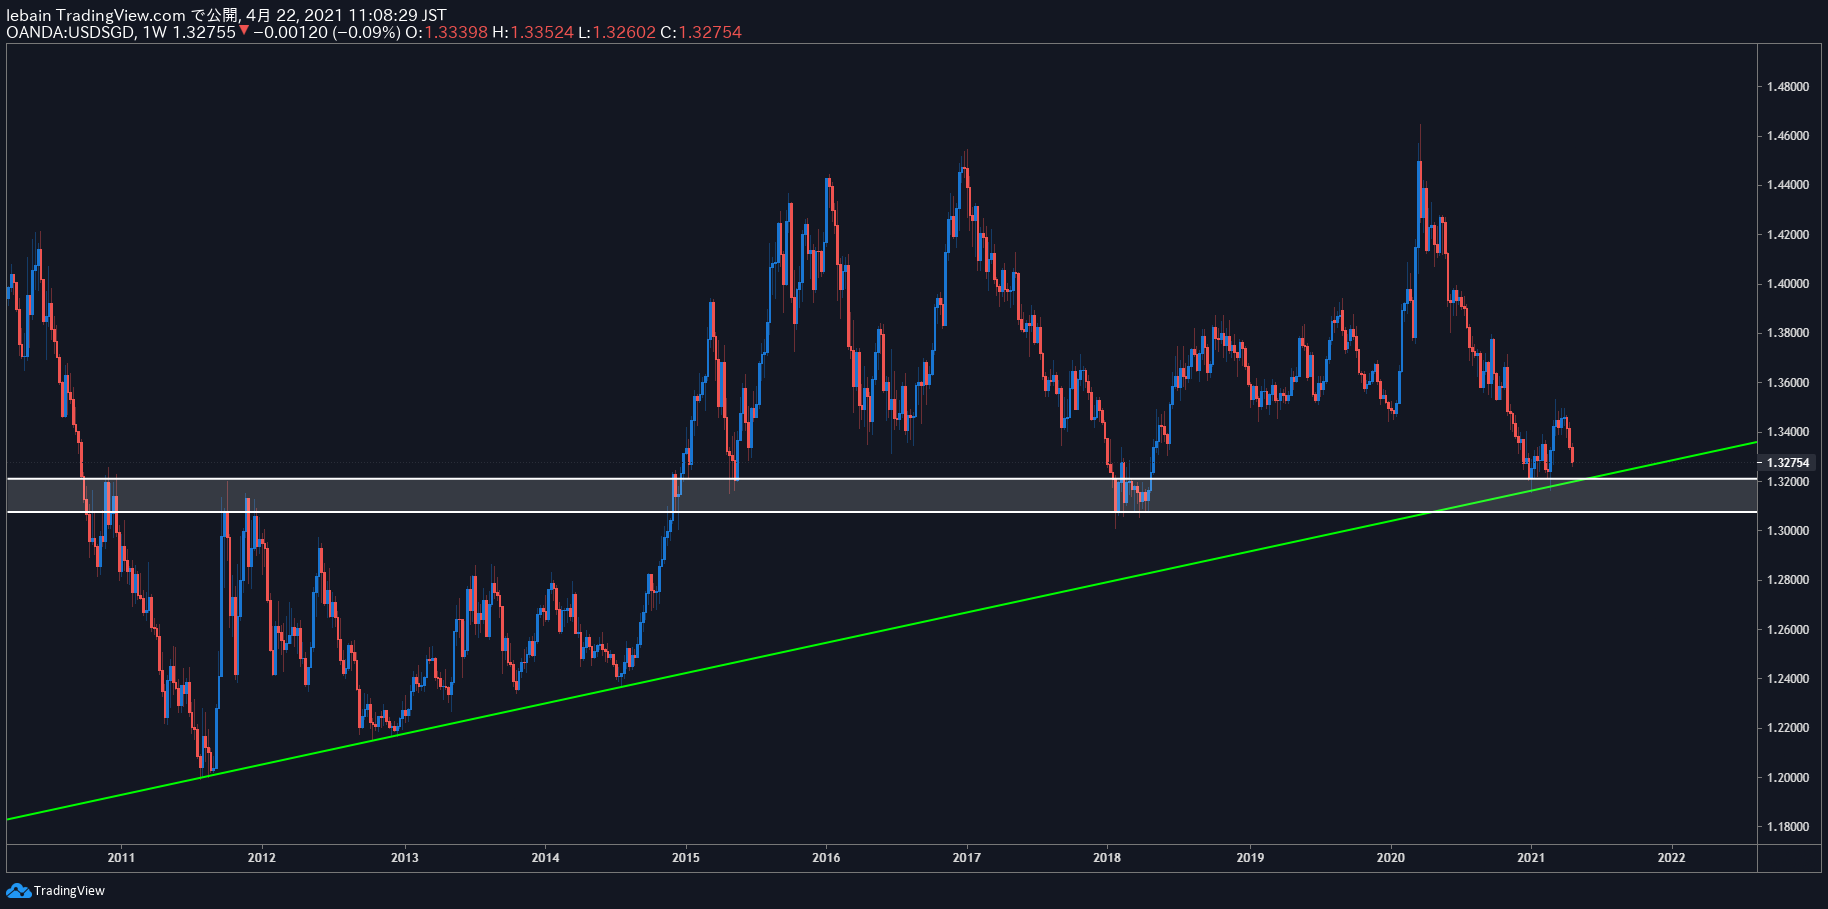Click the 1.24000 price axis label
This screenshot has height=909, width=1828.
tap(1787, 679)
